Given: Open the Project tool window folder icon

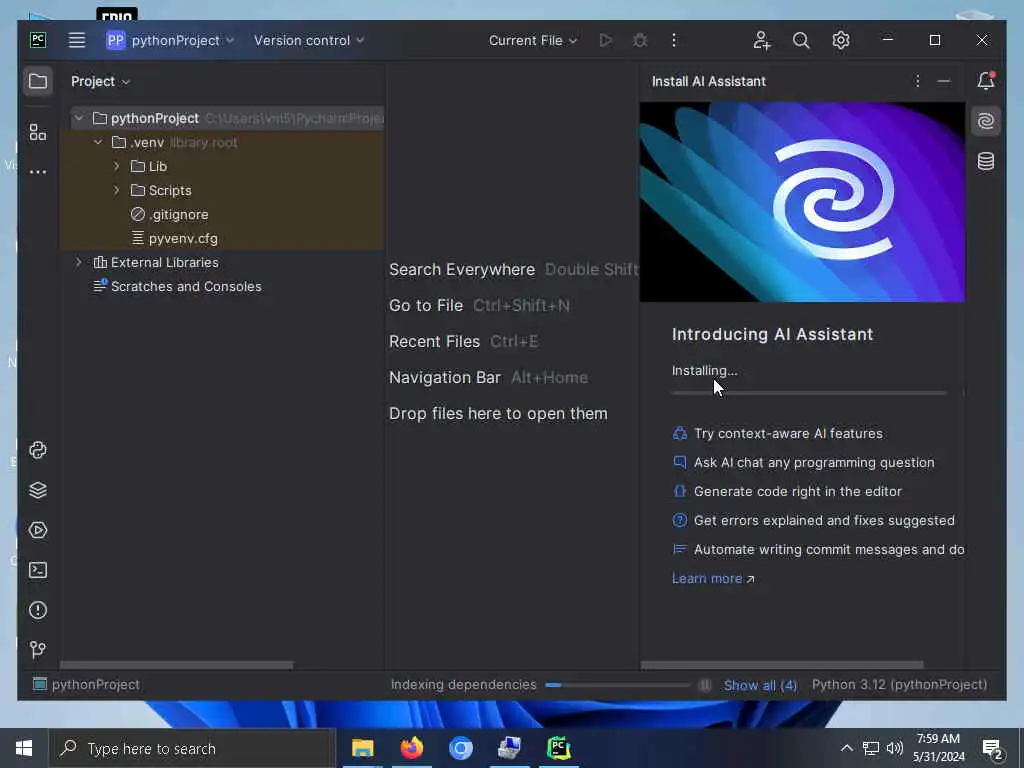Looking at the screenshot, I should tap(38, 82).
